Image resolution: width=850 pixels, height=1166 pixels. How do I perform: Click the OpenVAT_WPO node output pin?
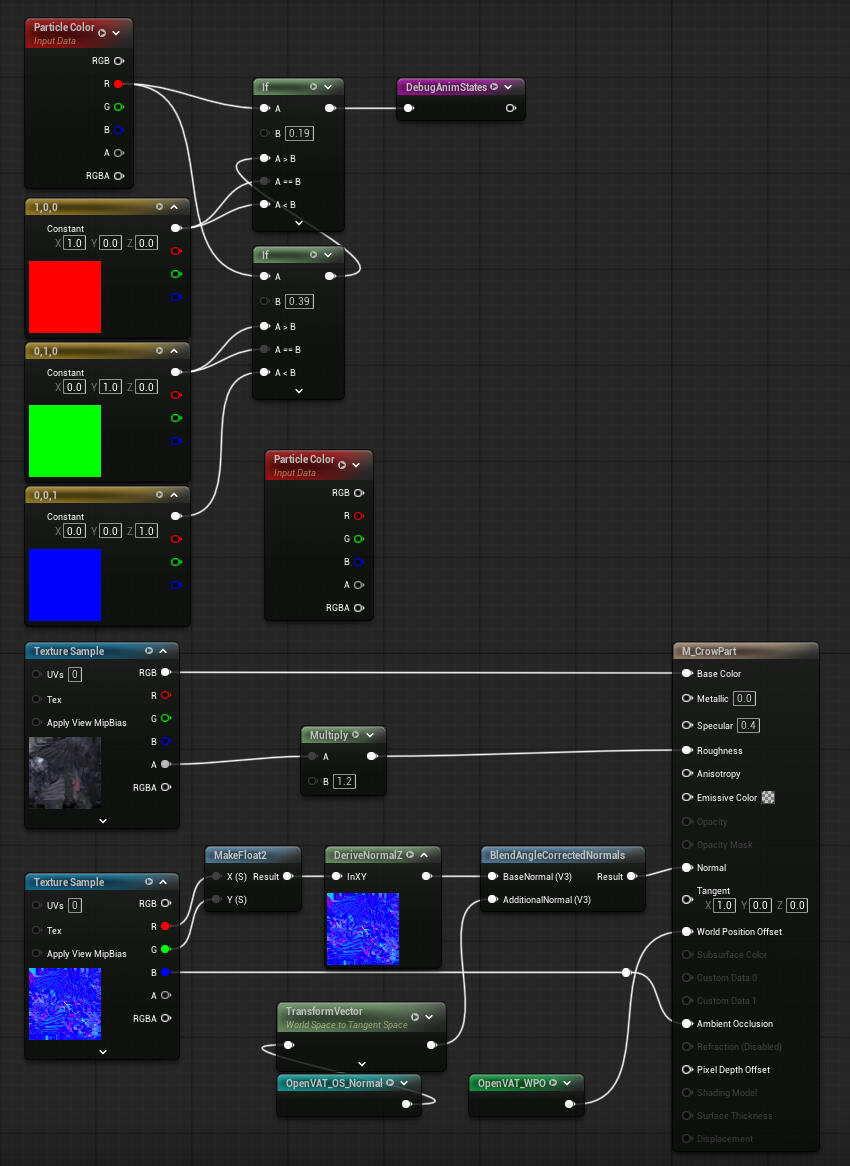(x=569, y=1104)
